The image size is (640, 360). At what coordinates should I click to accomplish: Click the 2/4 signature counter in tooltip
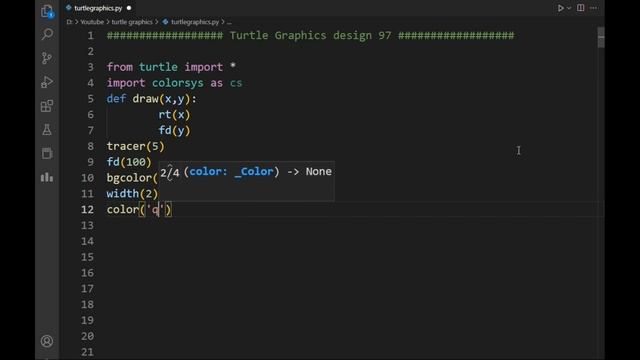pyautogui.click(x=170, y=172)
